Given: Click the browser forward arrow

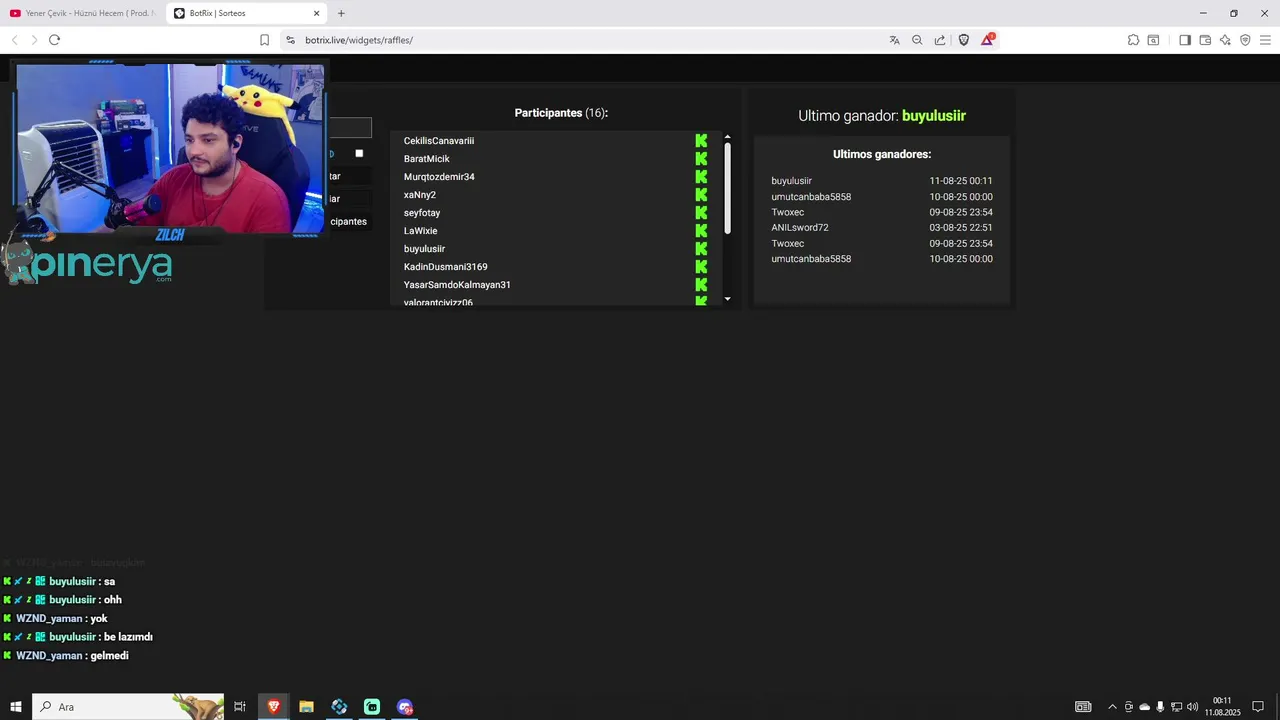Looking at the screenshot, I should [x=34, y=40].
